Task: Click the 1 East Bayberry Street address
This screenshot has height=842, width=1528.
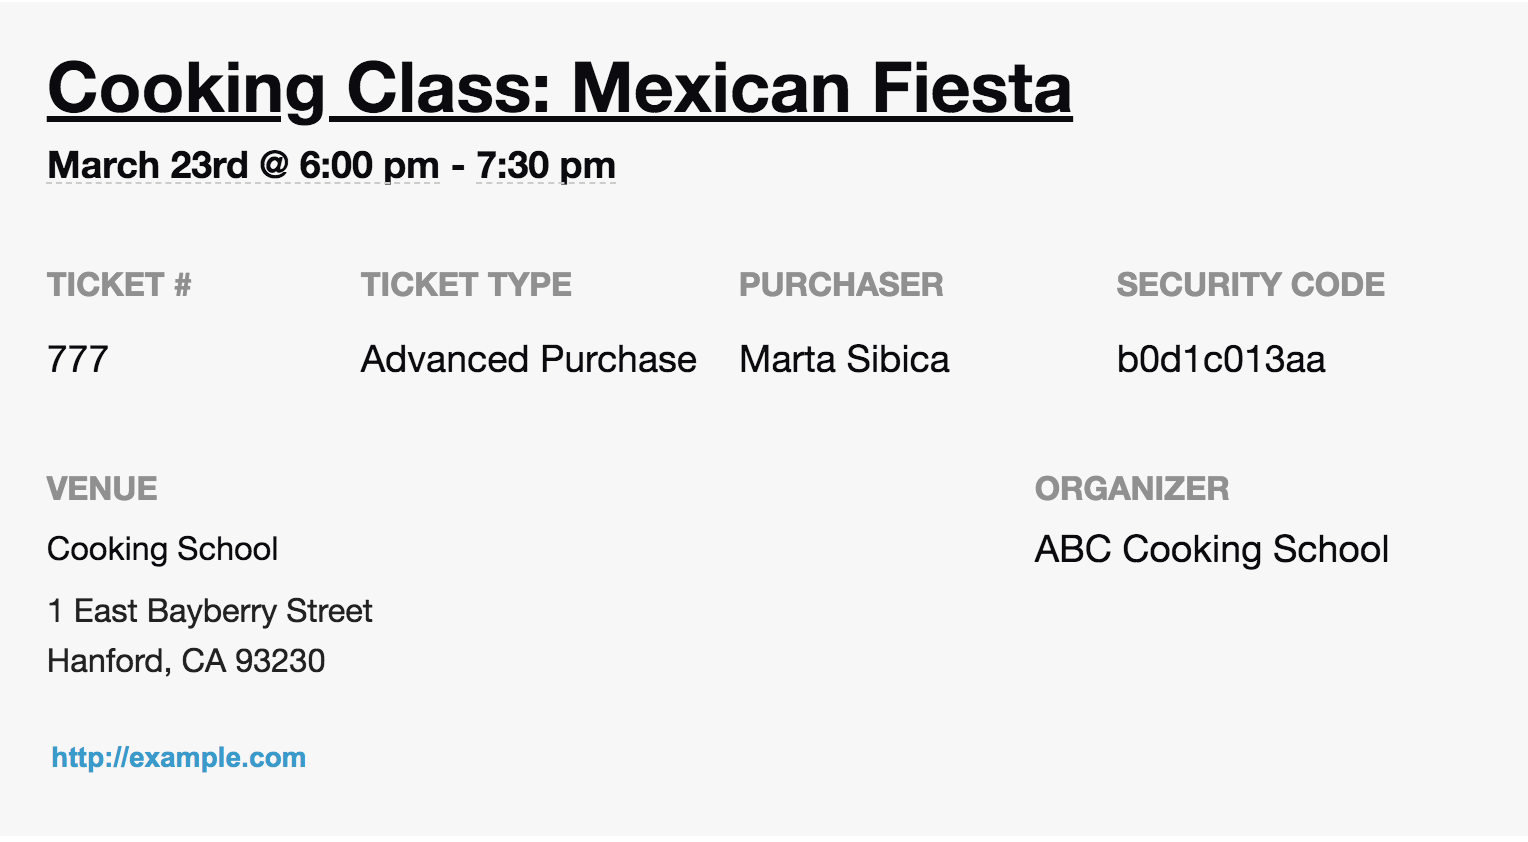Action: click(x=209, y=611)
